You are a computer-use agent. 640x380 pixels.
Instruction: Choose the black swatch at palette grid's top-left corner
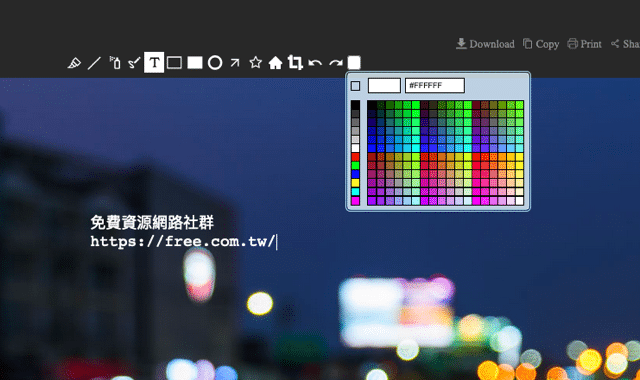[x=371, y=105]
